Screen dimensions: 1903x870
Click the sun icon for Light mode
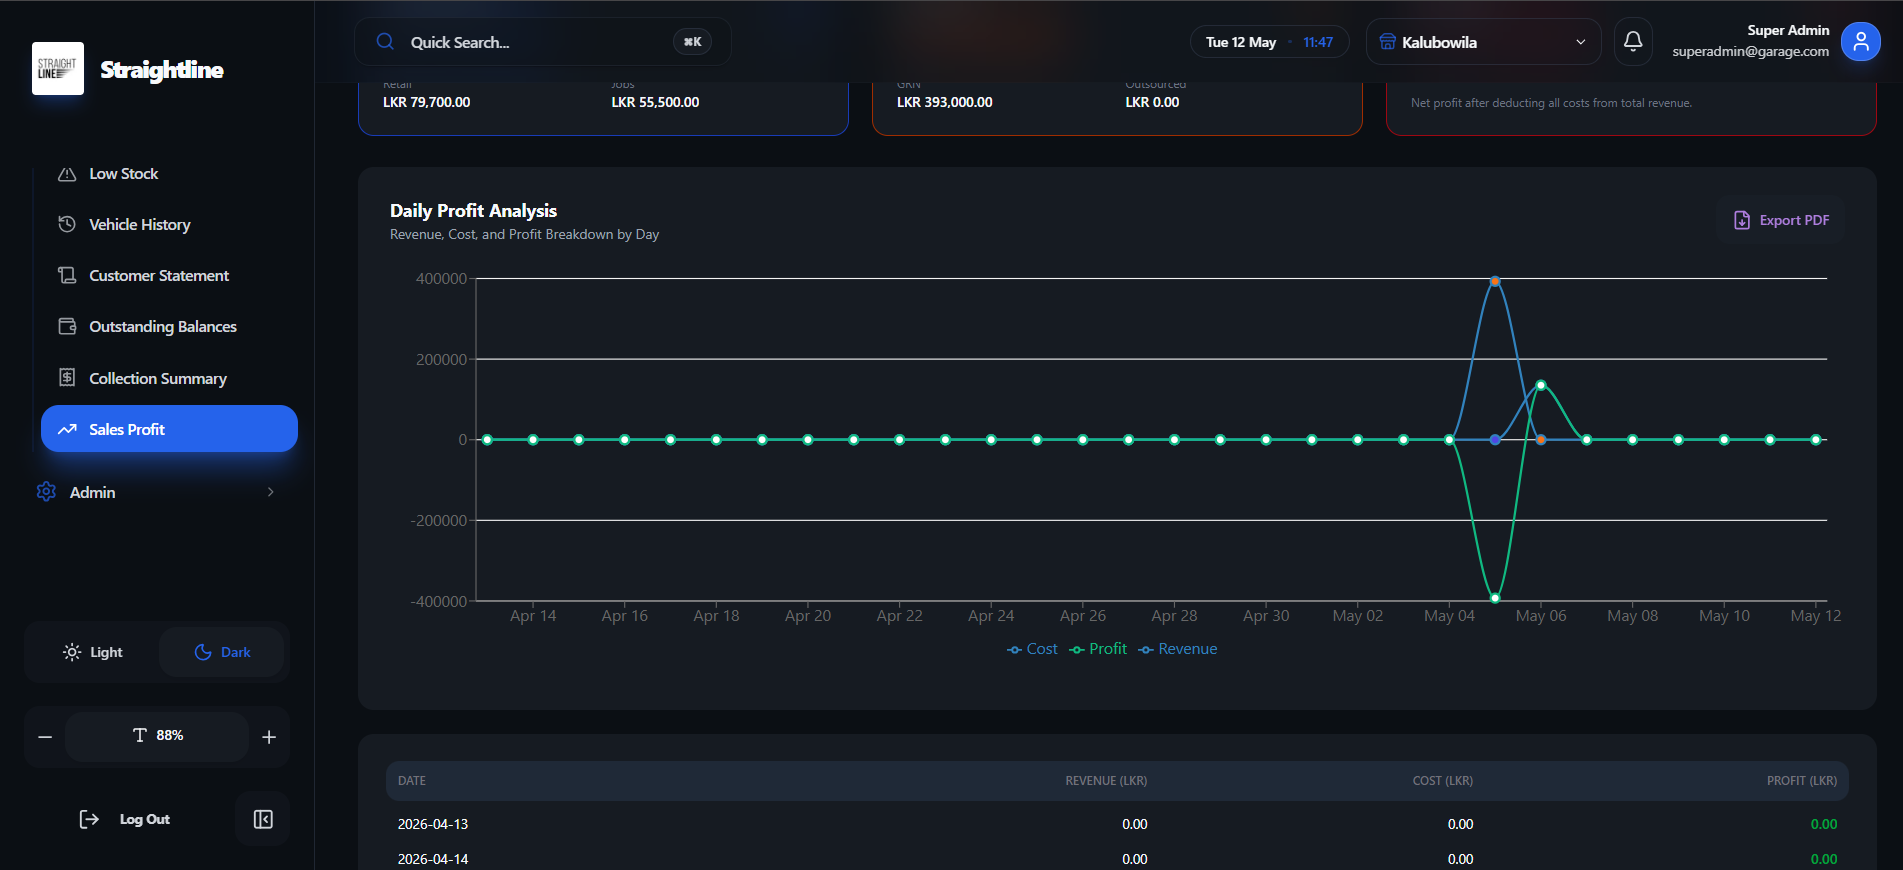pyautogui.click(x=72, y=652)
